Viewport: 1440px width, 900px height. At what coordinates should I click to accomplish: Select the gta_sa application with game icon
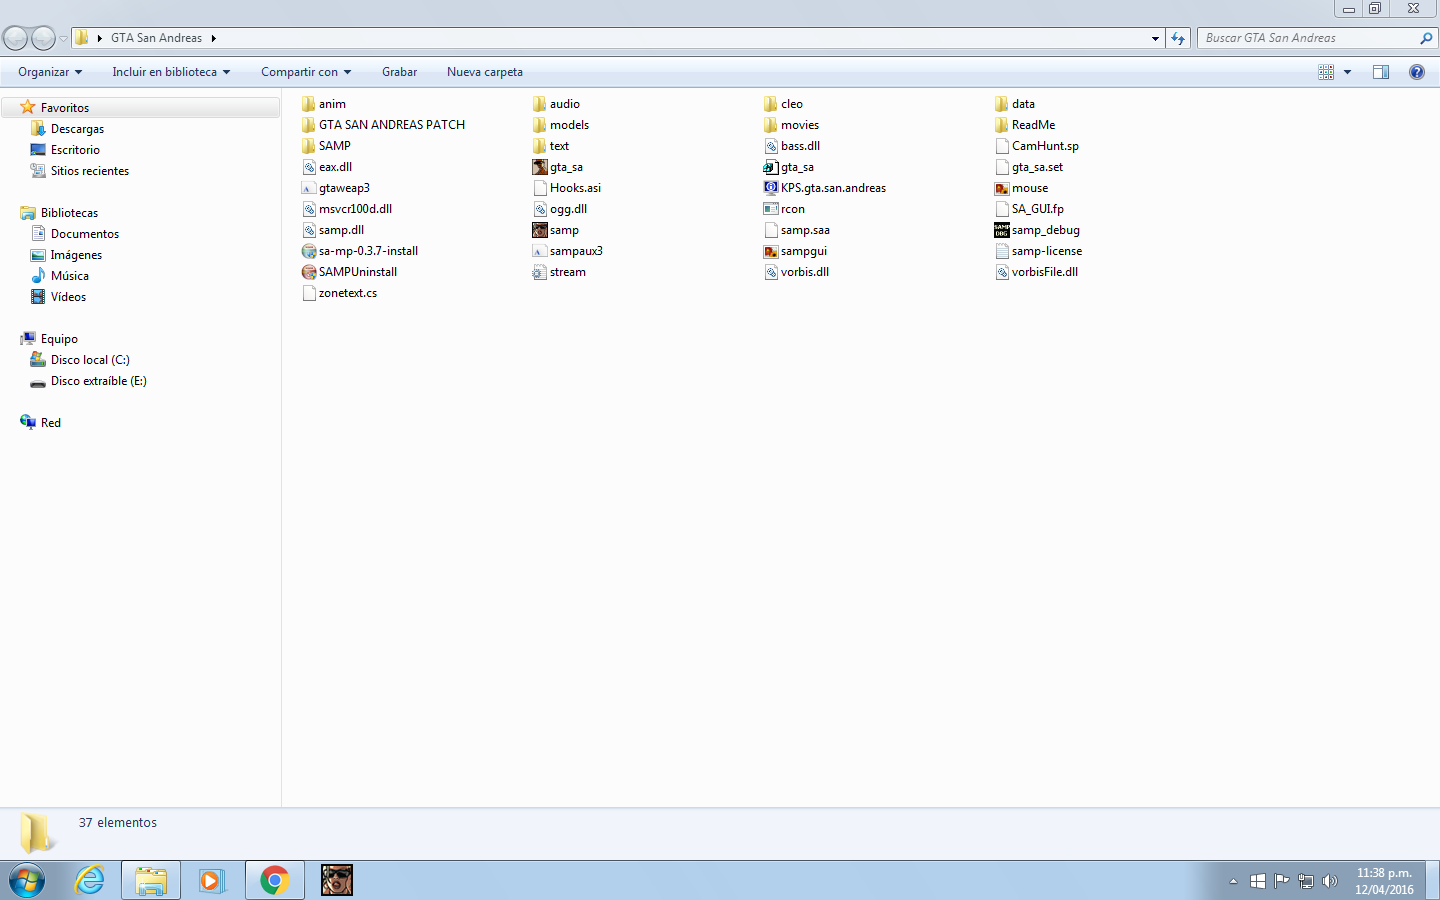(x=557, y=167)
